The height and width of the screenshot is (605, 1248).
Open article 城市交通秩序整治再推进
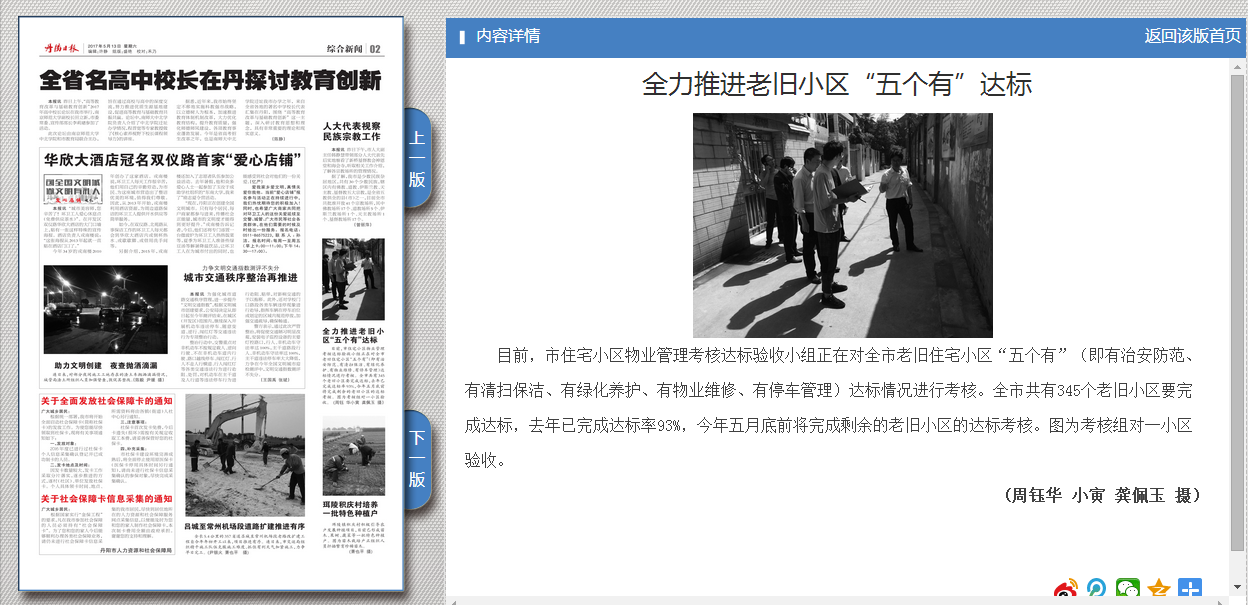[246, 277]
